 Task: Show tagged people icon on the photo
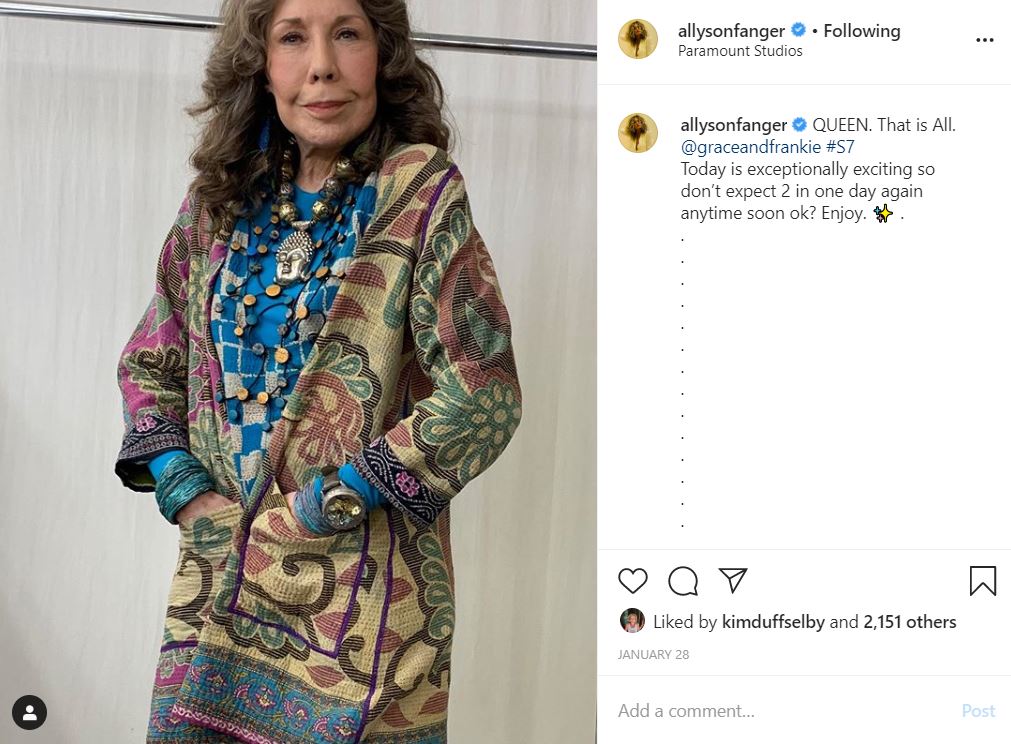(30, 713)
